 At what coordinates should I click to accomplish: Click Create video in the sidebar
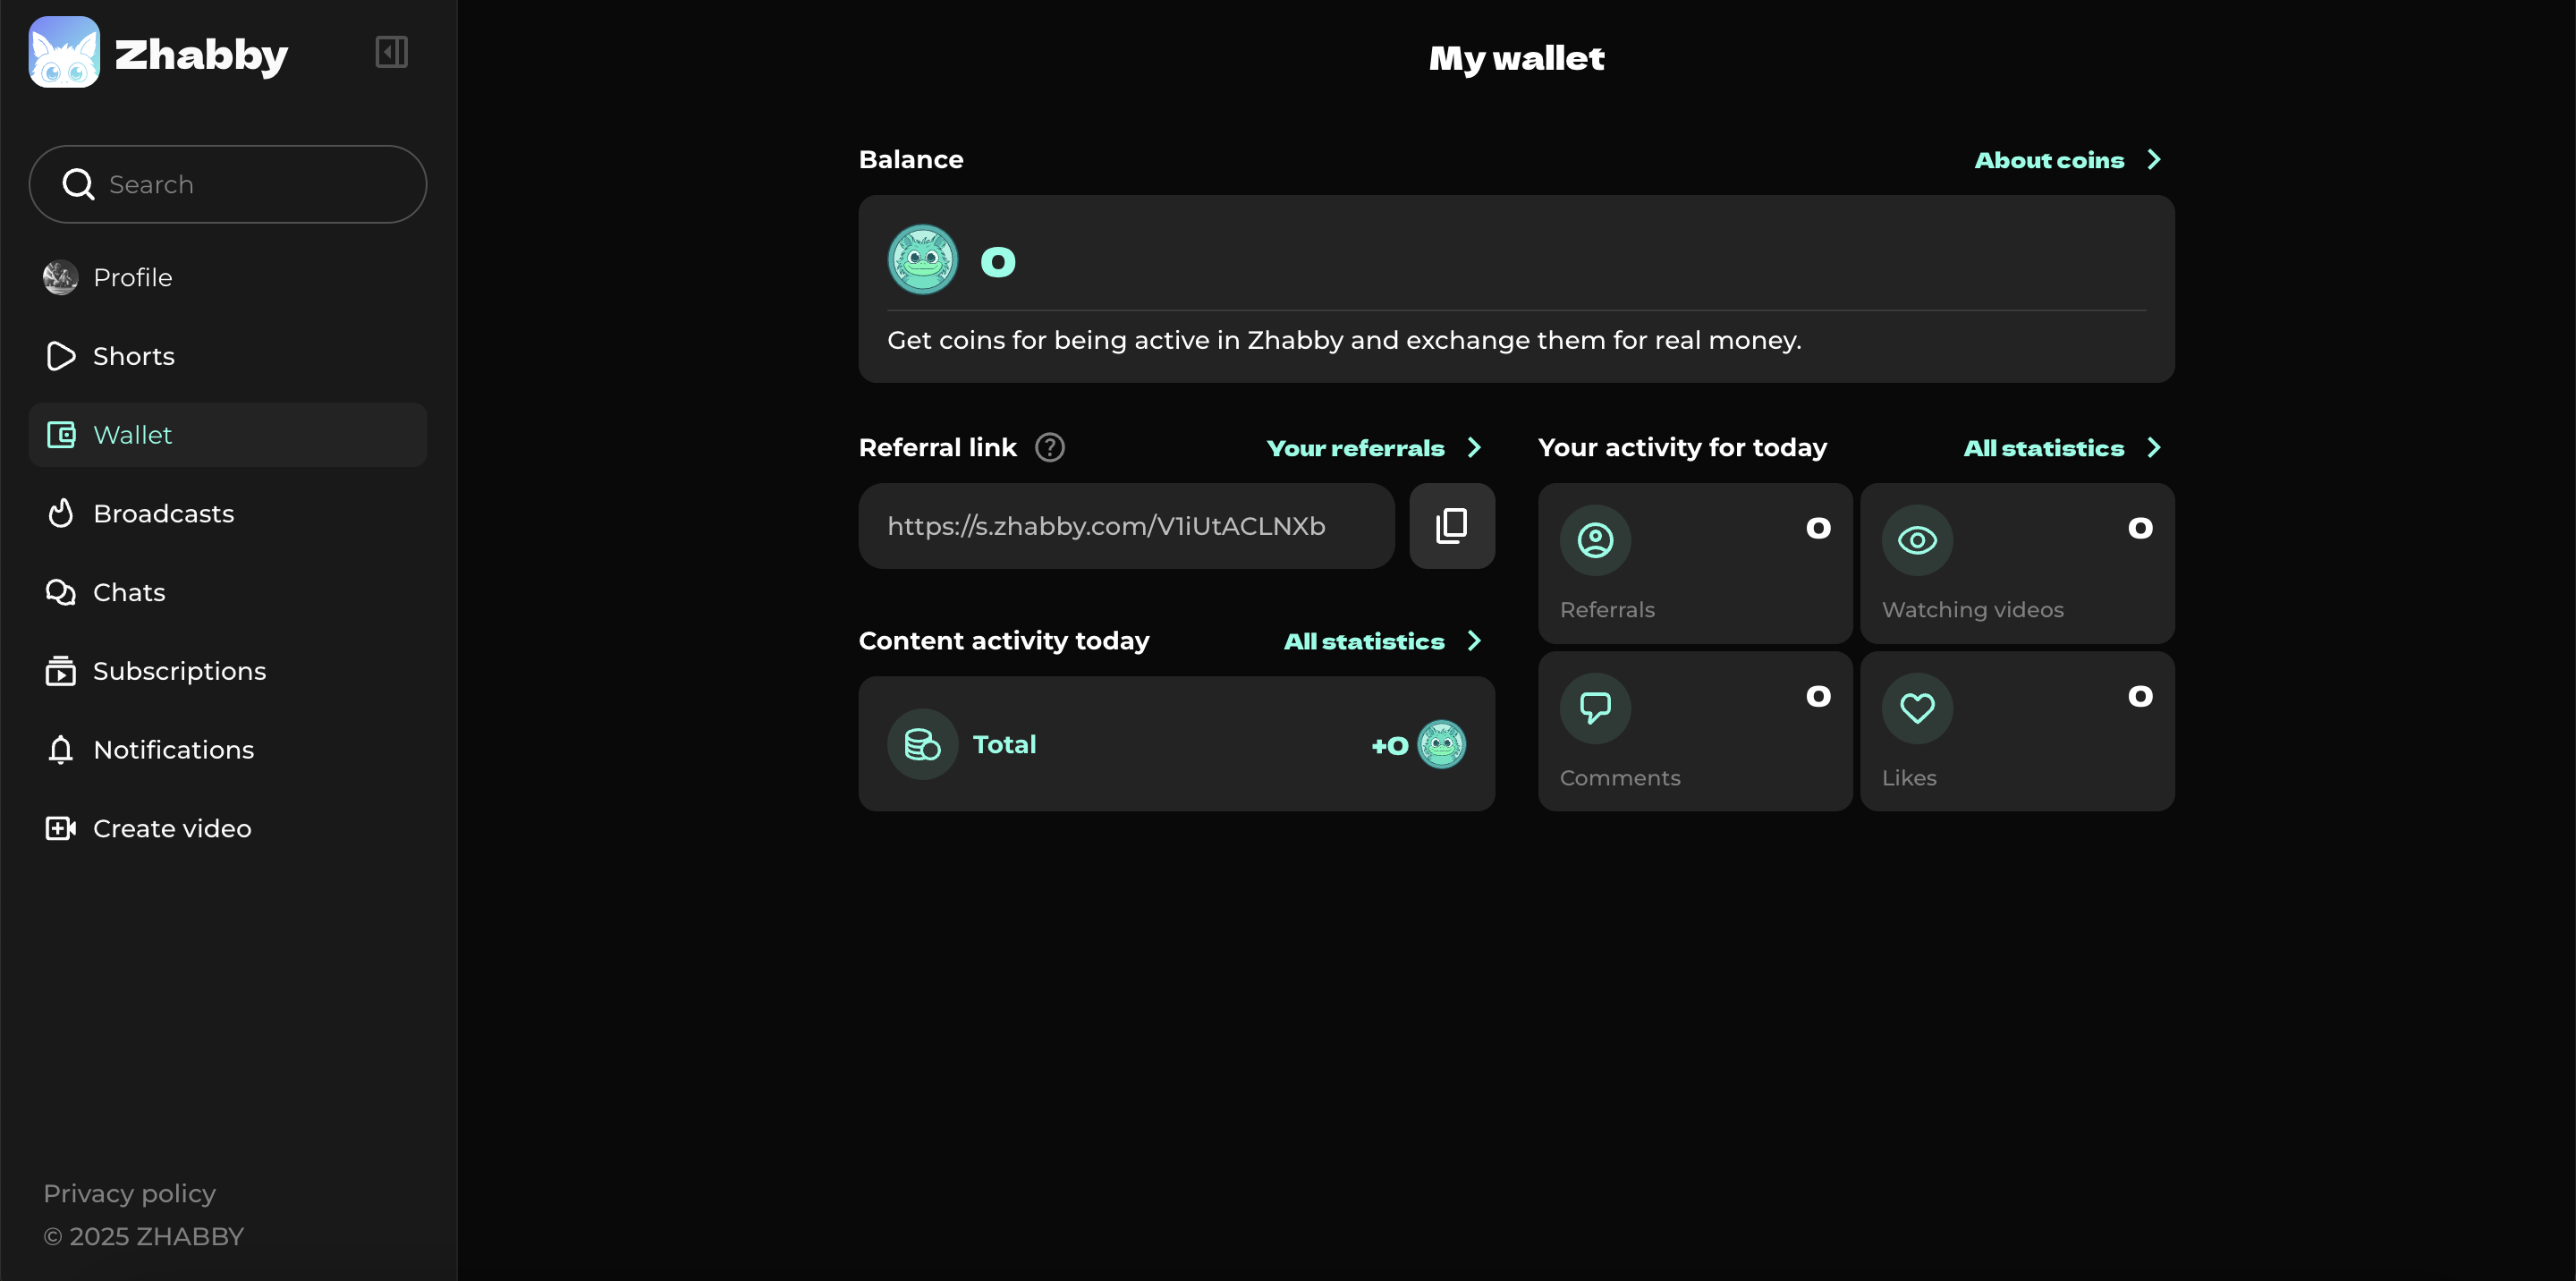coord(171,828)
